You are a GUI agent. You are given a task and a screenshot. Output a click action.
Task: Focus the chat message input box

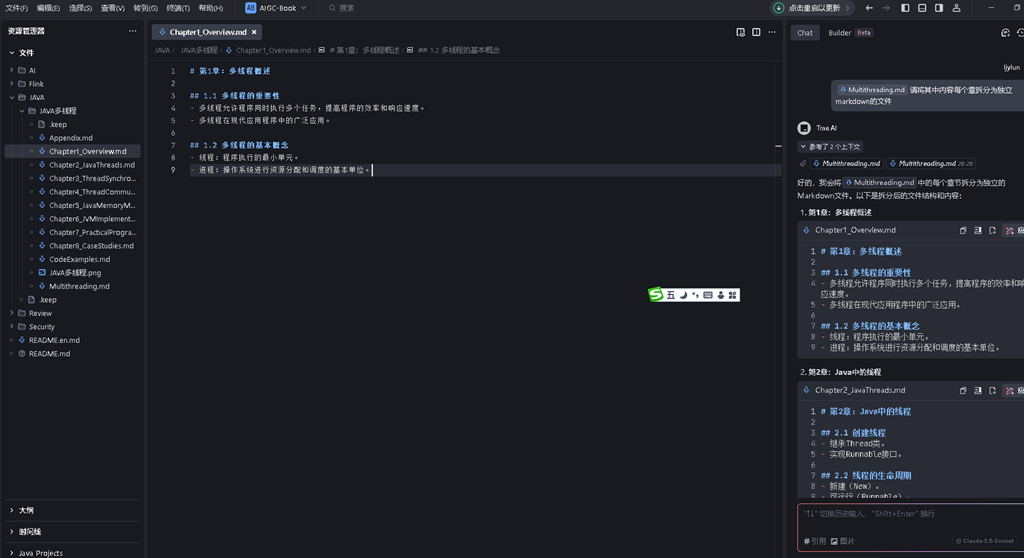point(910,520)
